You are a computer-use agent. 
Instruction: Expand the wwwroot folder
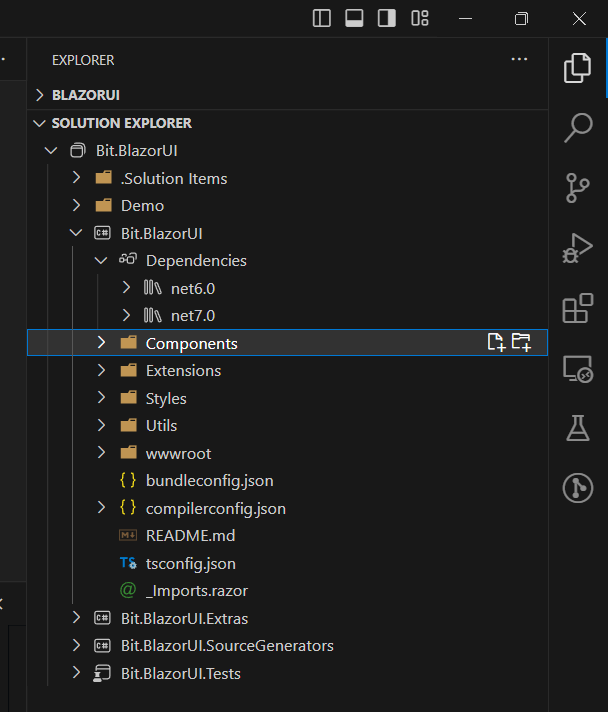point(101,453)
